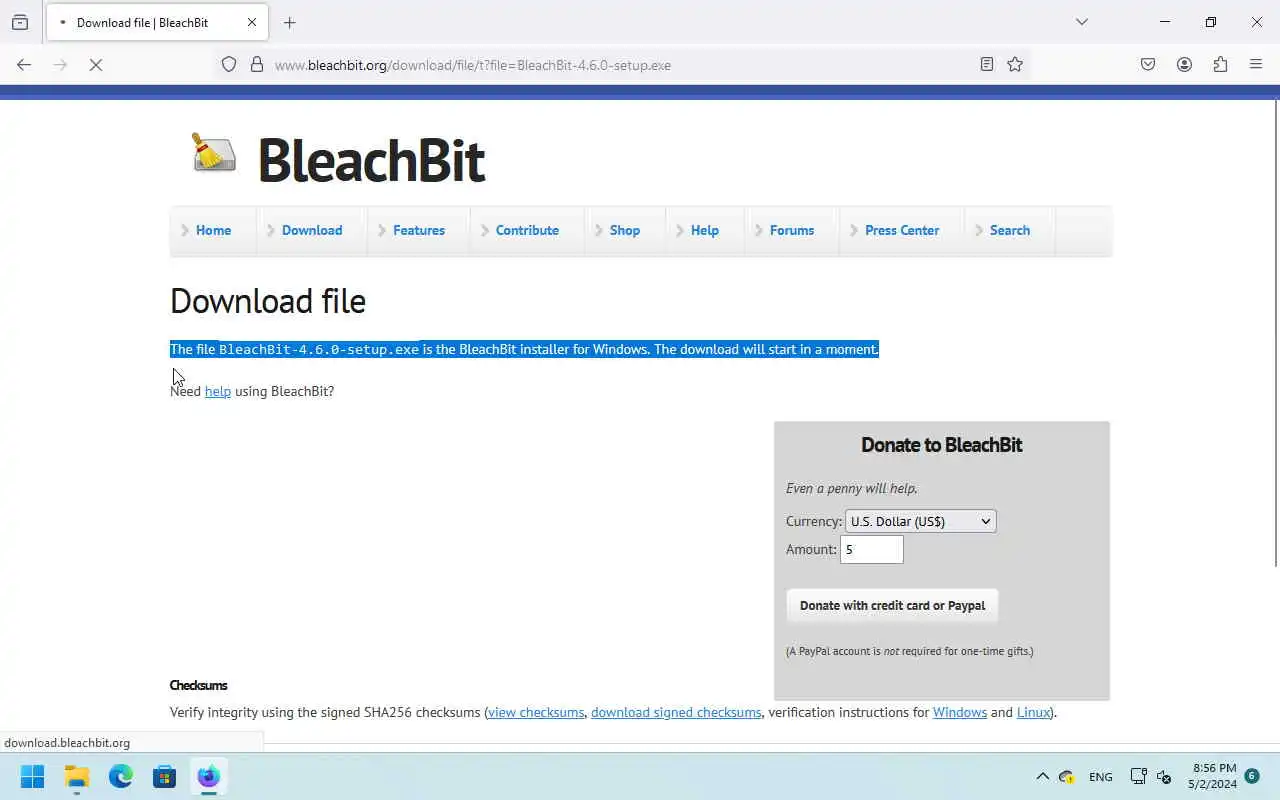1280x800 pixels.
Task: Open notification center badge showing 6
Action: click(x=1252, y=776)
